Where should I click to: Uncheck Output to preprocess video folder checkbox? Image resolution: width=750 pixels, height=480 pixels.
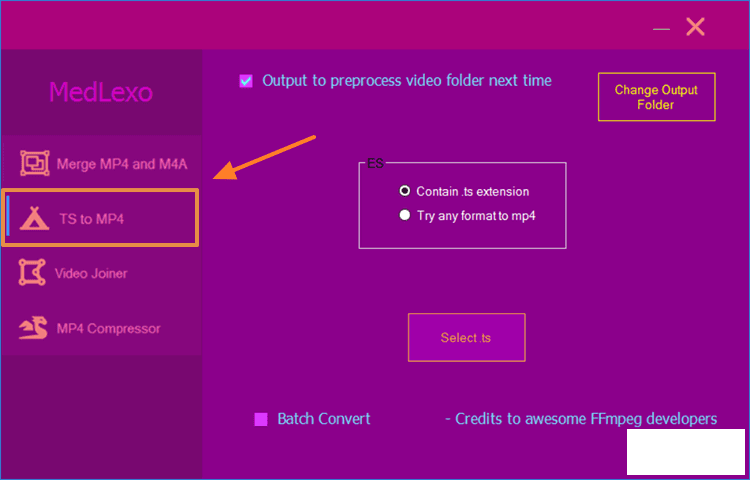pos(246,81)
